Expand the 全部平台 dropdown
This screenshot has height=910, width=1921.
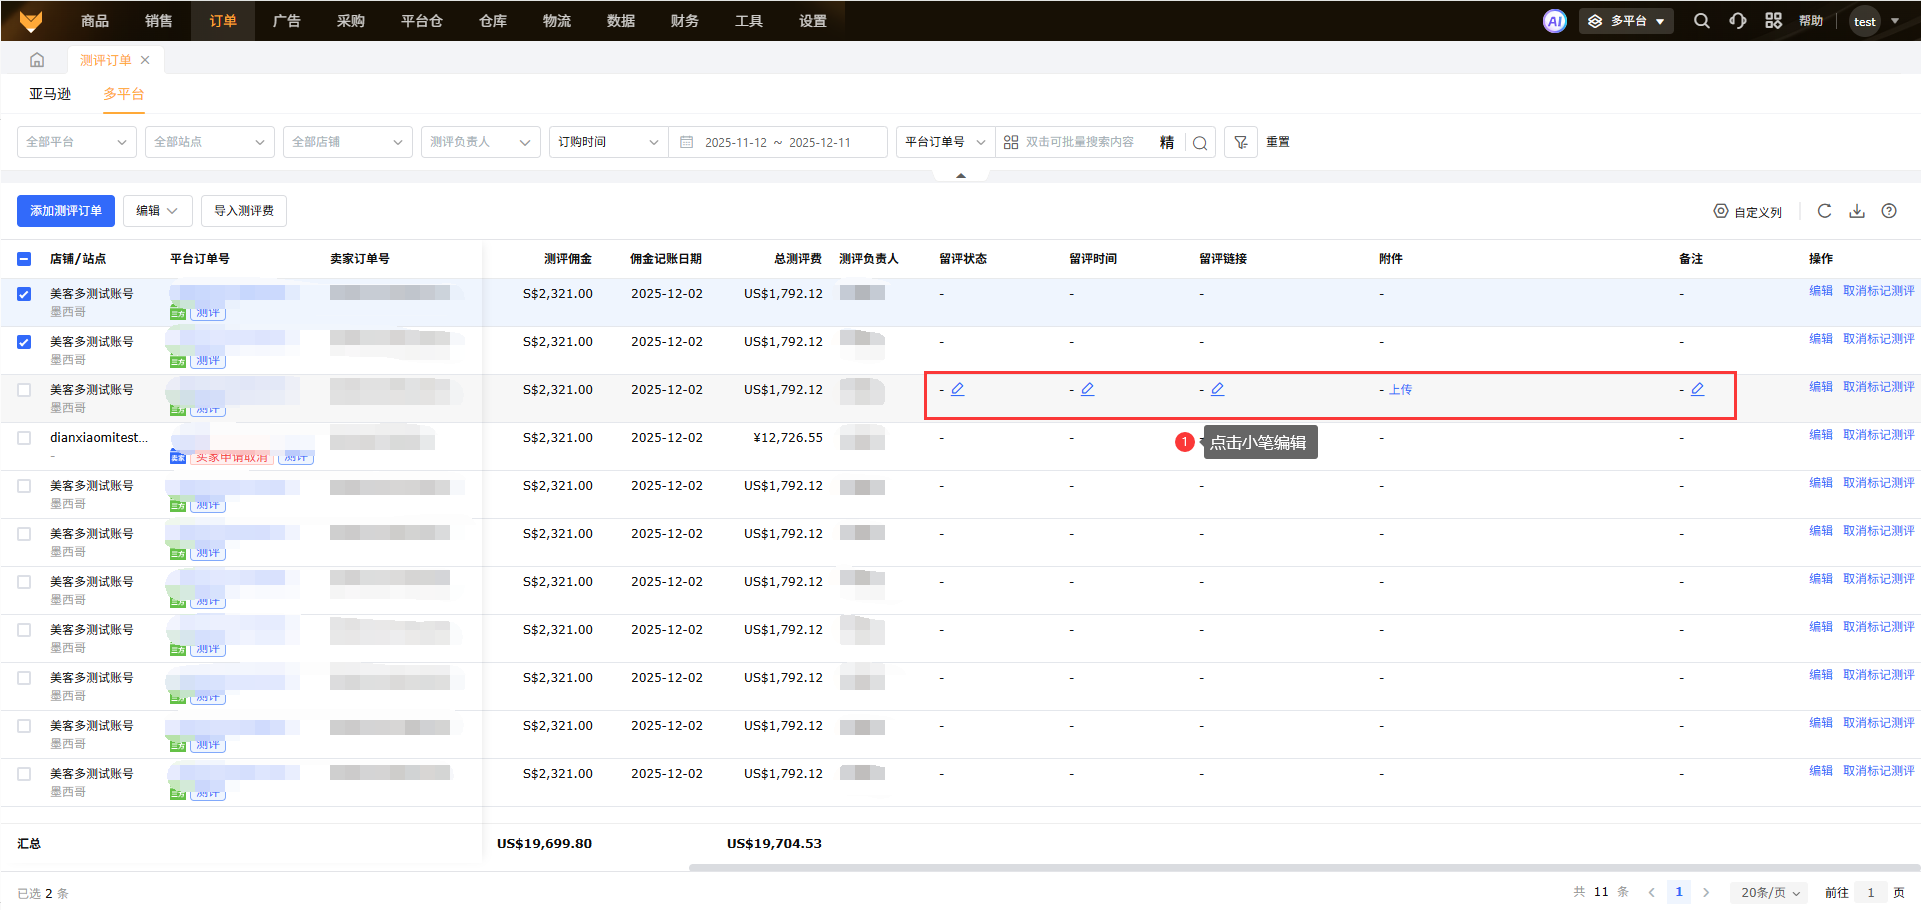77,142
